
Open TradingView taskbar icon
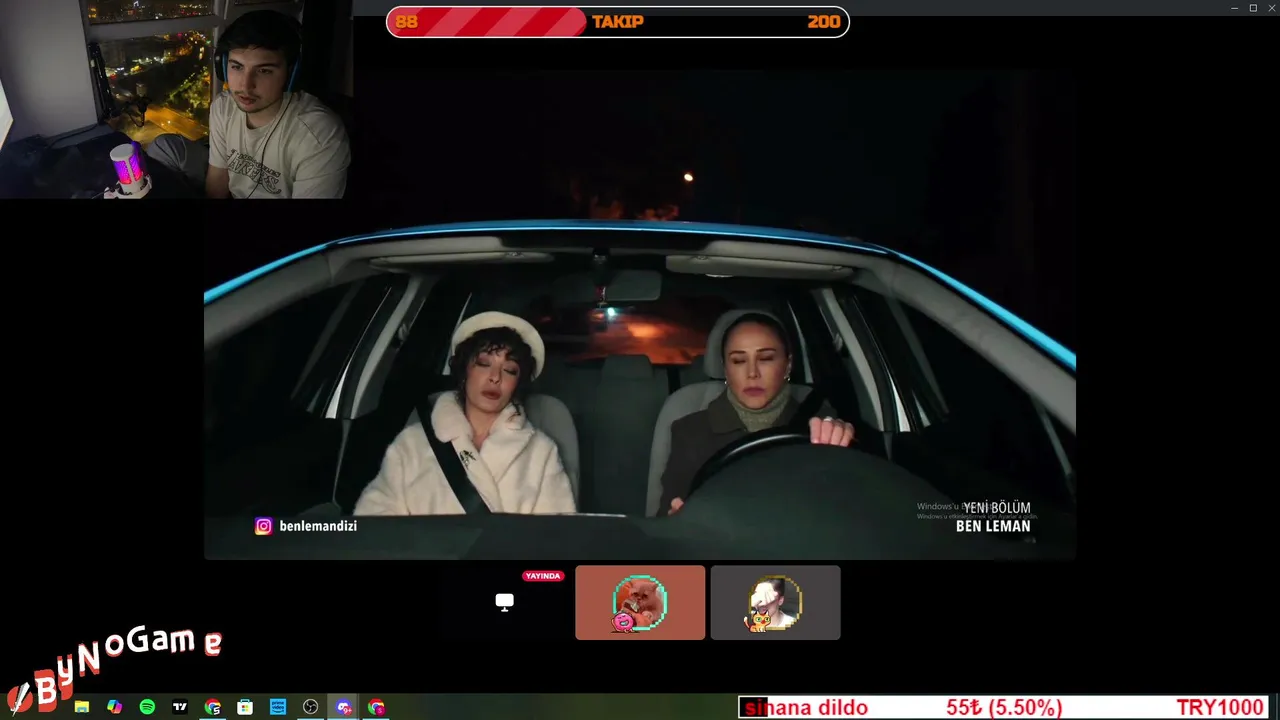click(x=180, y=707)
